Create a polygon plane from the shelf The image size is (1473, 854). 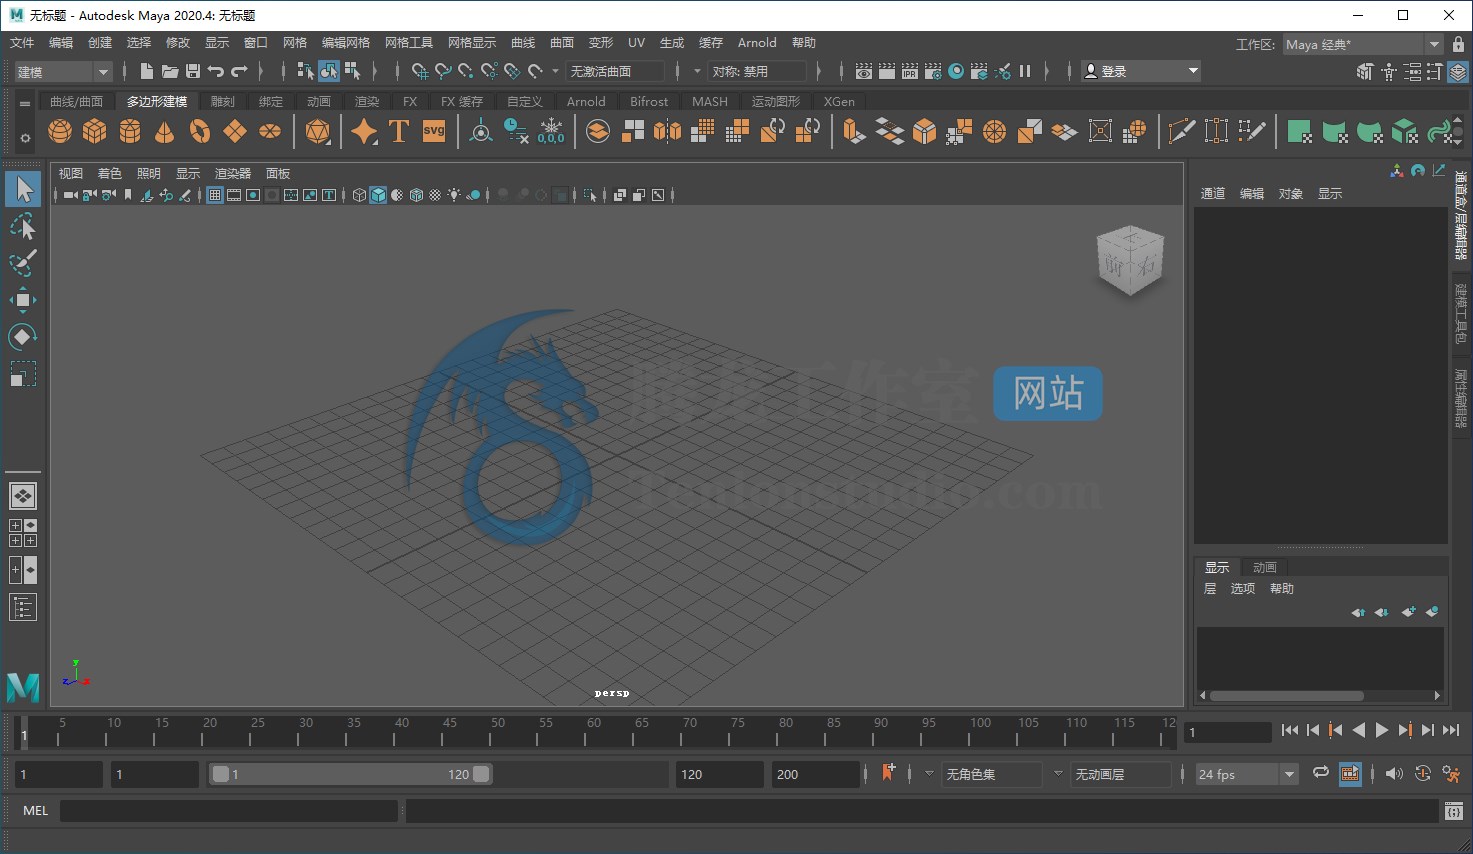235,131
